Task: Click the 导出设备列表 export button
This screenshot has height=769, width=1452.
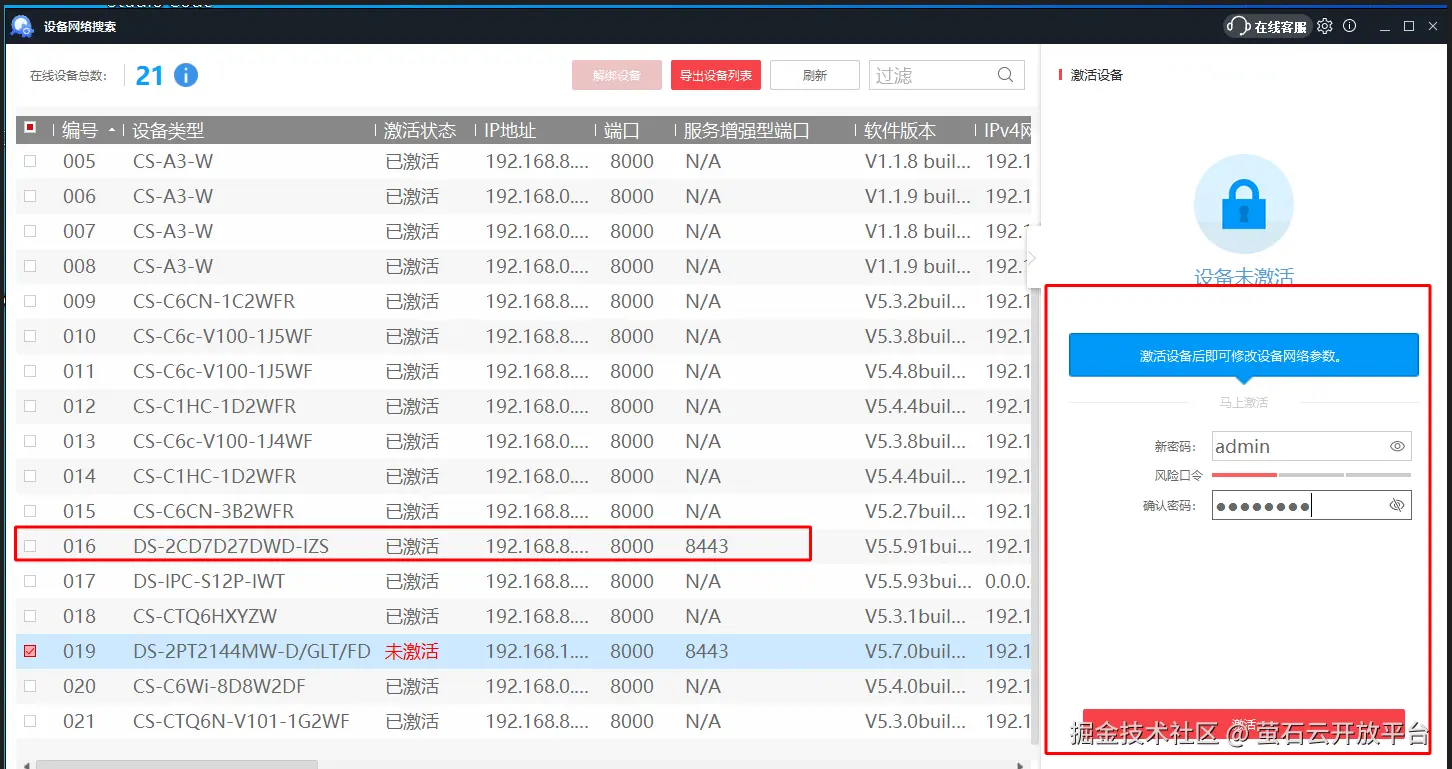Action: (x=716, y=75)
